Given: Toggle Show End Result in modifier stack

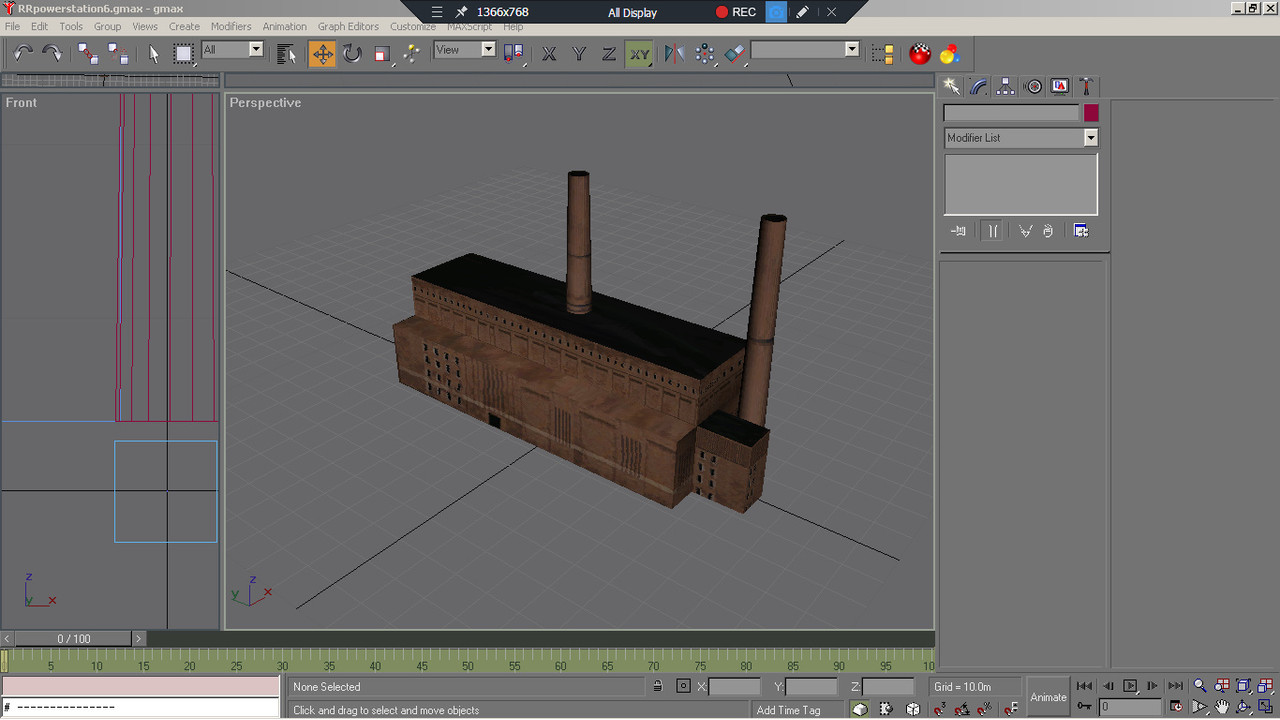Looking at the screenshot, I should pos(992,231).
